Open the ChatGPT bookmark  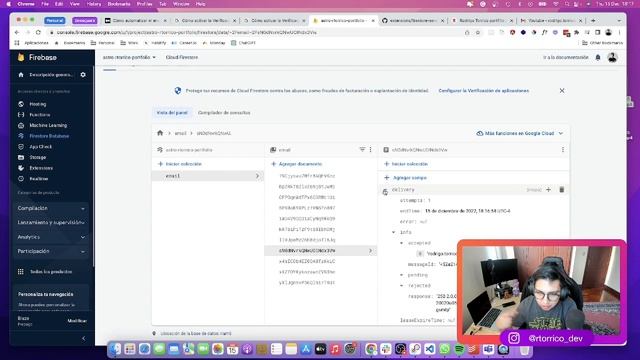point(243,42)
